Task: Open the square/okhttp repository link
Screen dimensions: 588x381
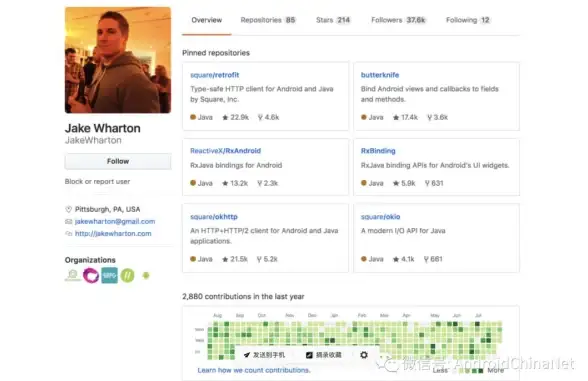Action: [214, 217]
